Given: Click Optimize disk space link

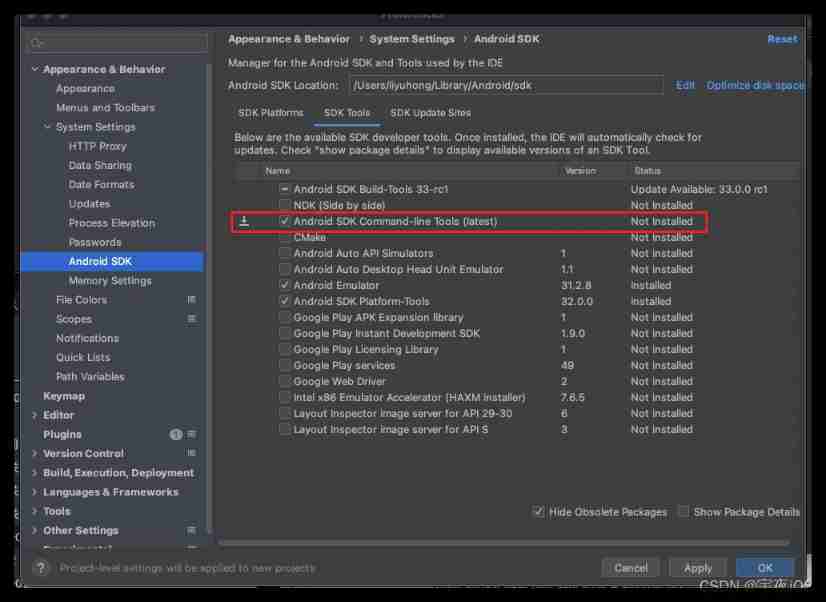Looking at the screenshot, I should point(755,85).
